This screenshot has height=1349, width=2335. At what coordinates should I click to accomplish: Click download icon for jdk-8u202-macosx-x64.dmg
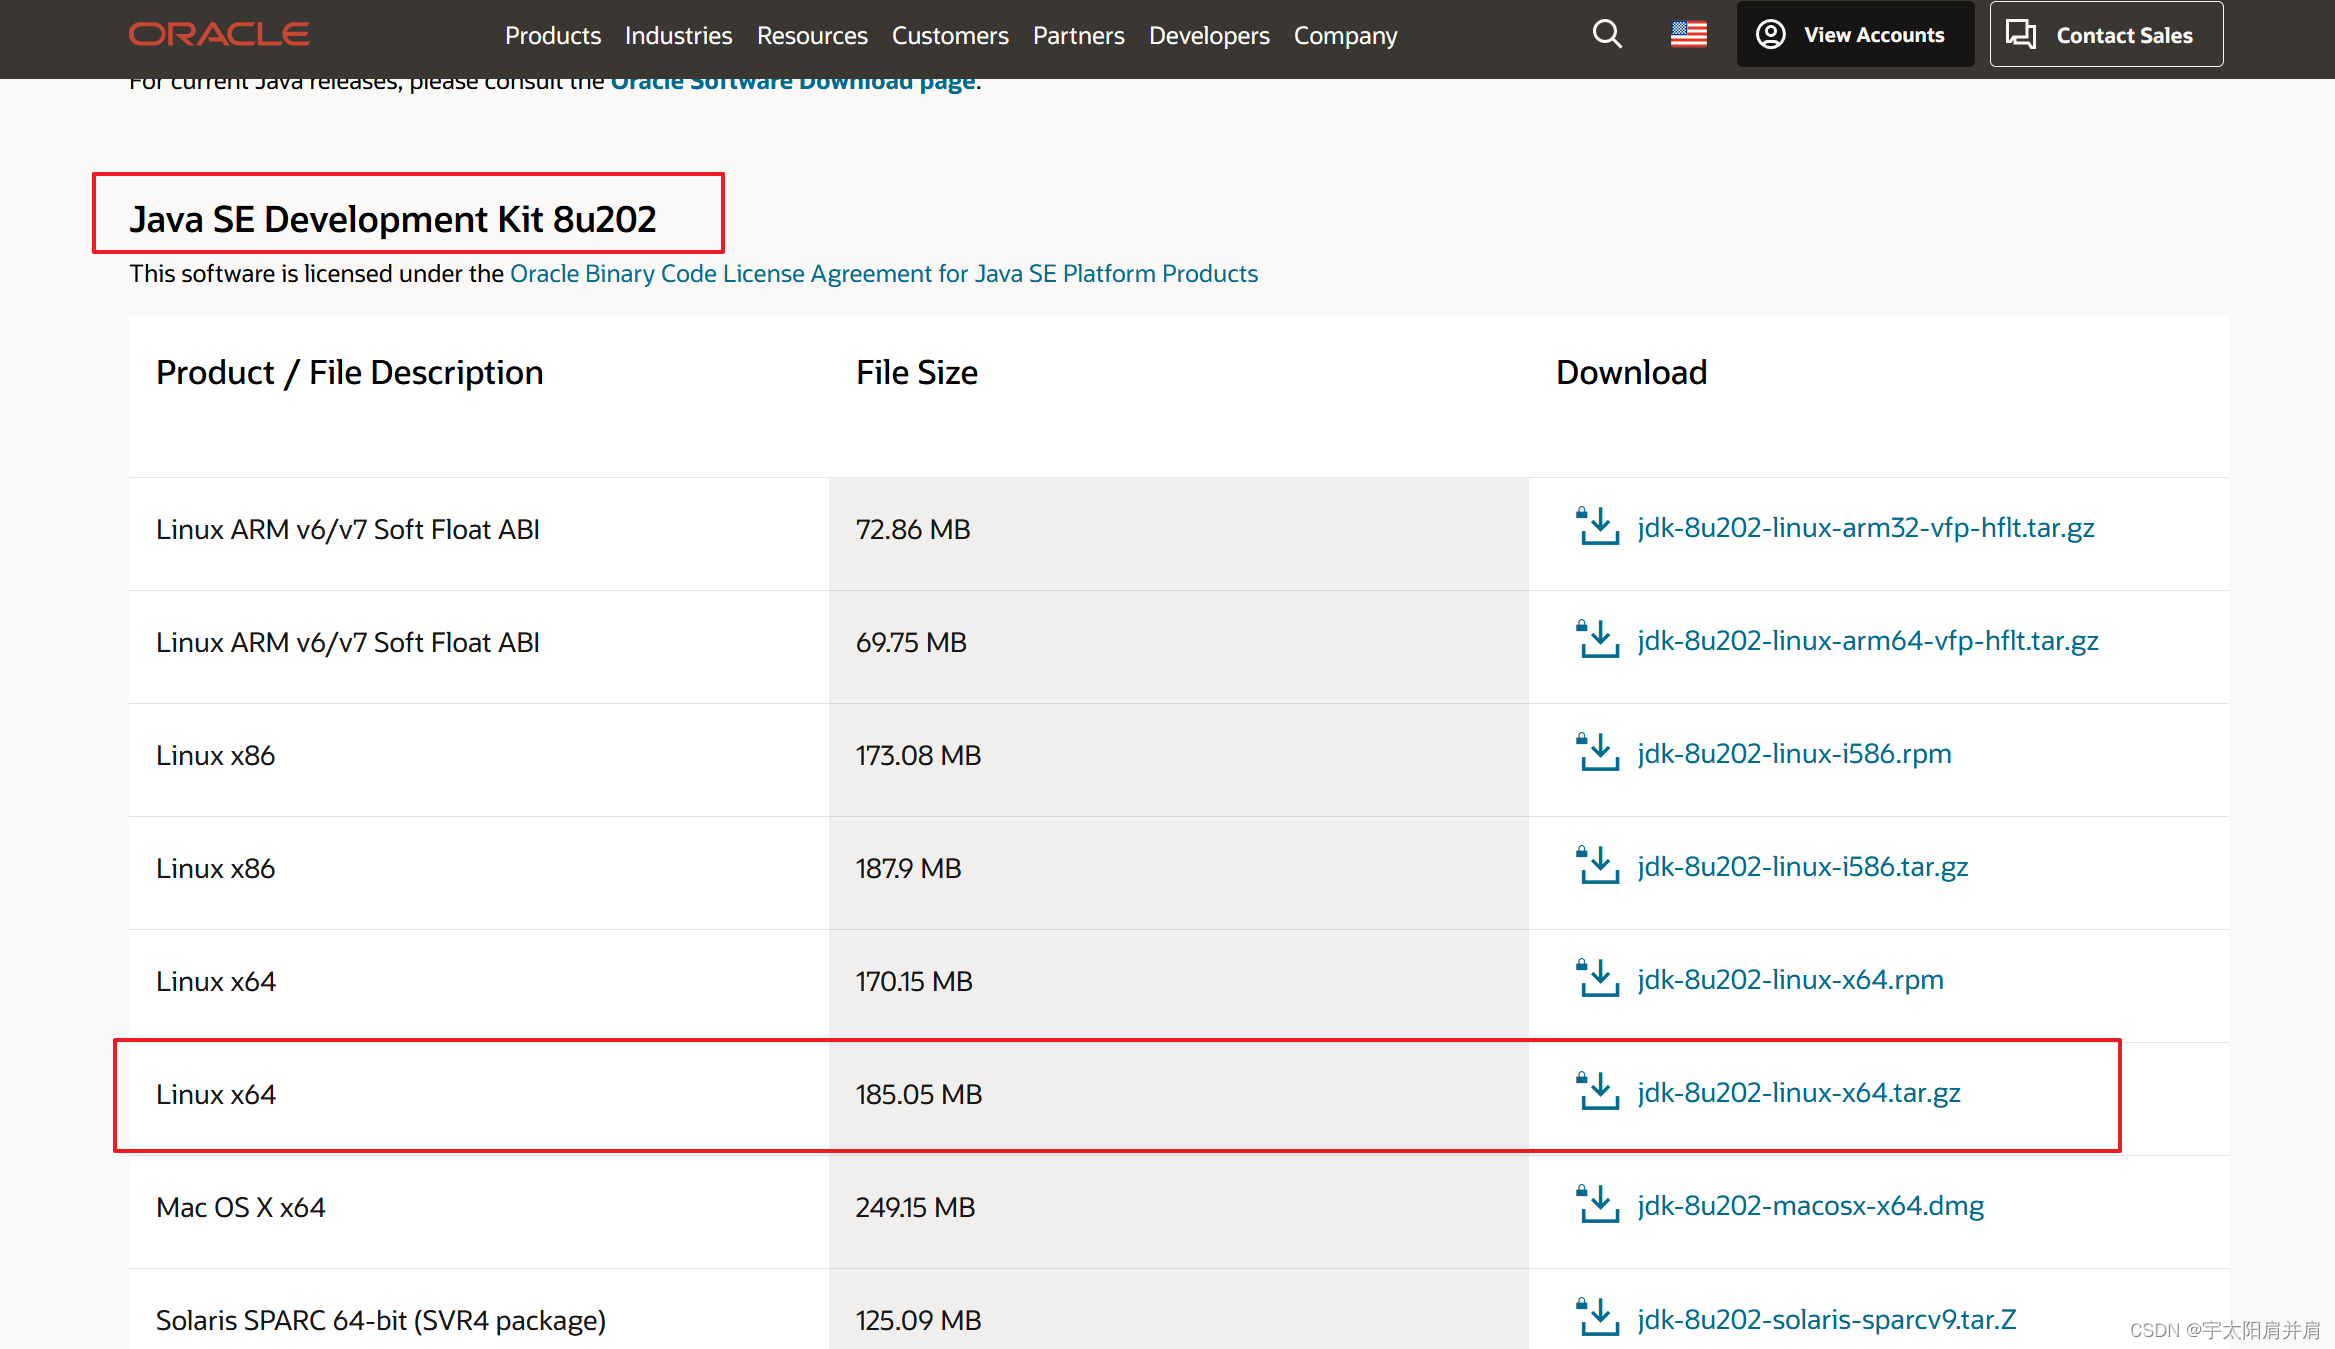pyautogui.click(x=1597, y=1204)
